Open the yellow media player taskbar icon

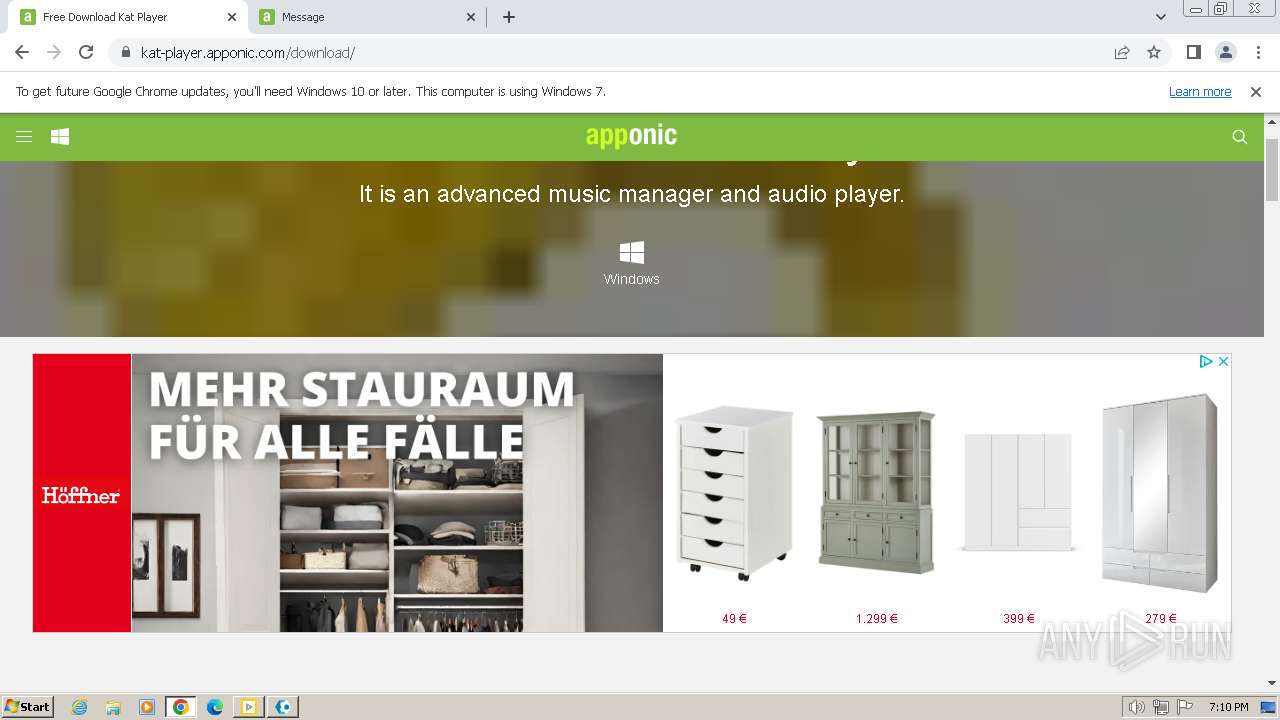(x=249, y=707)
